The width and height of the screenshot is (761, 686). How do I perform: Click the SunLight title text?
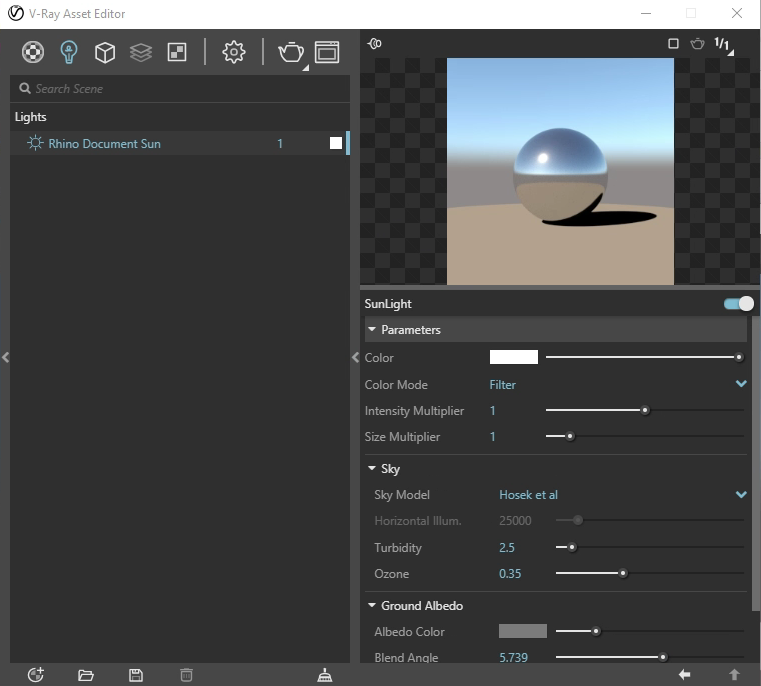tap(388, 304)
